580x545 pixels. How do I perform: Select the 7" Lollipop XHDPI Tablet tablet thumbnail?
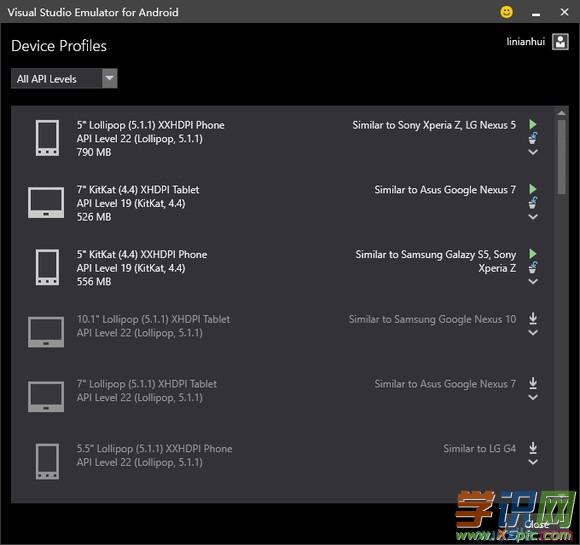[46, 397]
